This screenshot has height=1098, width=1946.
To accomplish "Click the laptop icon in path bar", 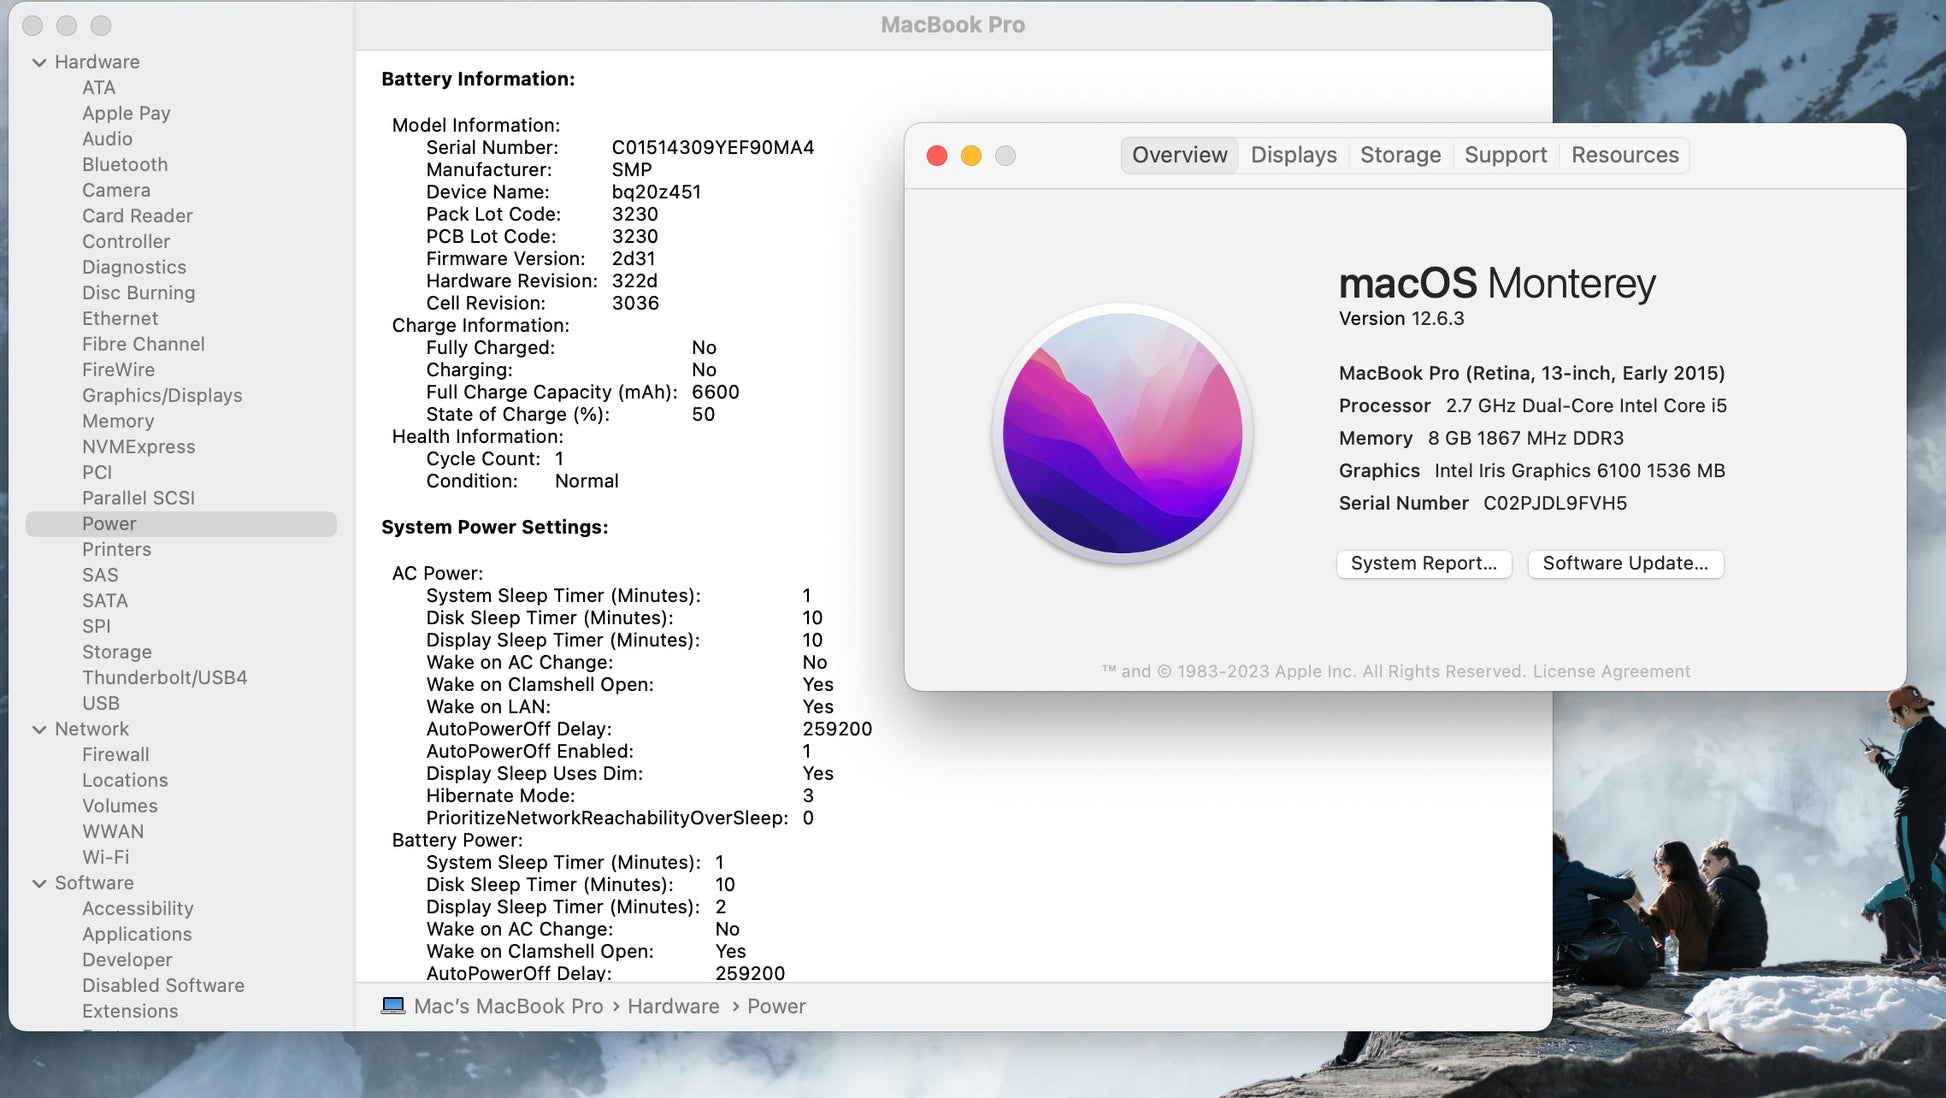I will point(393,1006).
